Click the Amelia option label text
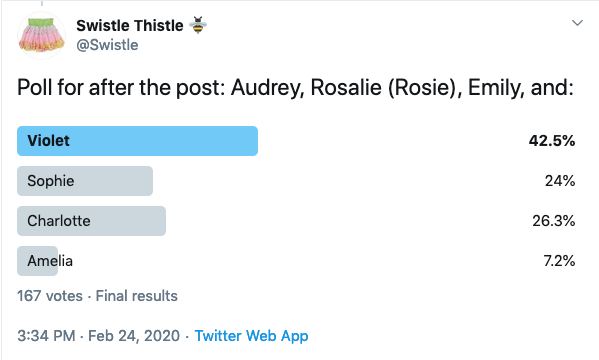This screenshot has width=599, height=360. coord(50,261)
